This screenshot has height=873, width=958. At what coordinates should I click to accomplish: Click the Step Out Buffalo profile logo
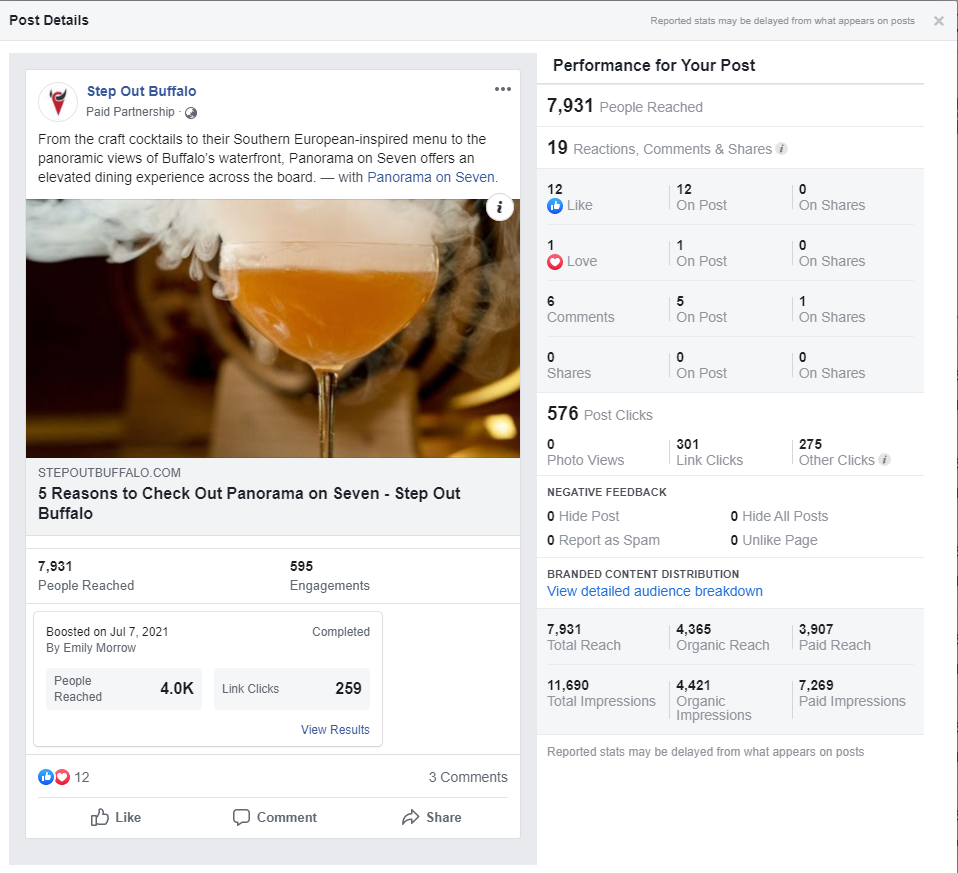pyautogui.click(x=58, y=101)
